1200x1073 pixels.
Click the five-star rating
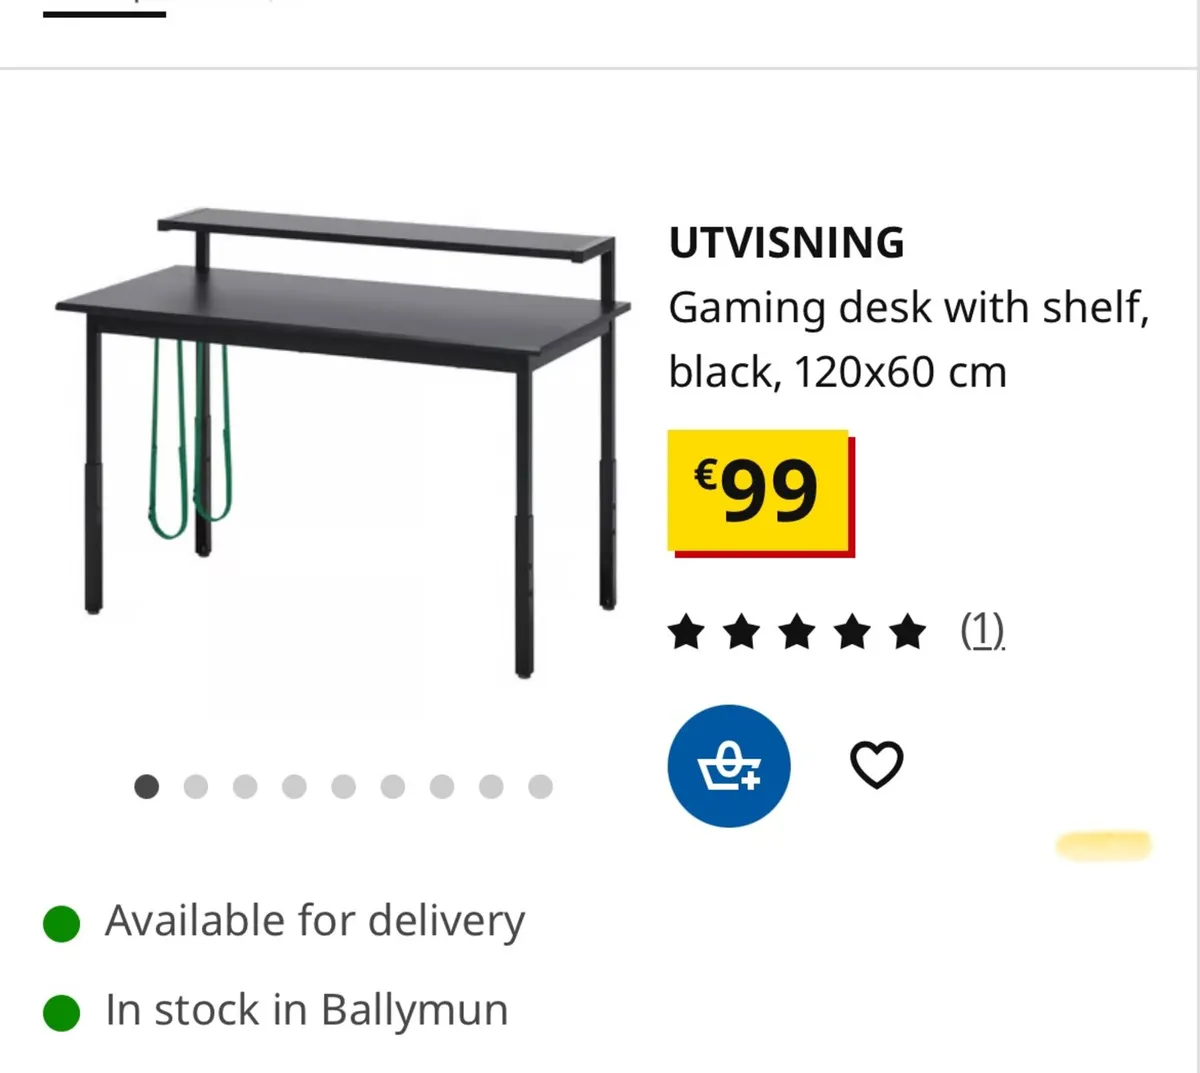click(797, 632)
